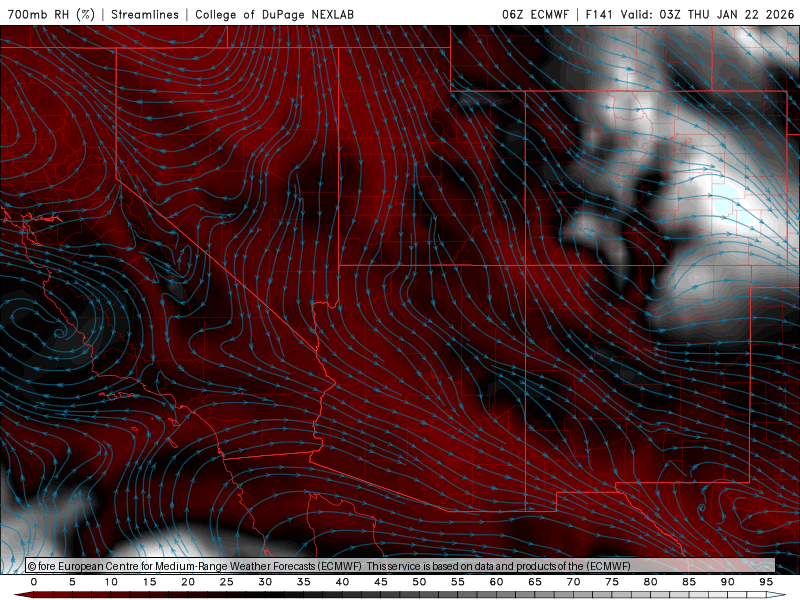
Task: Click the '40' value on the RH legend
Action: [342, 582]
